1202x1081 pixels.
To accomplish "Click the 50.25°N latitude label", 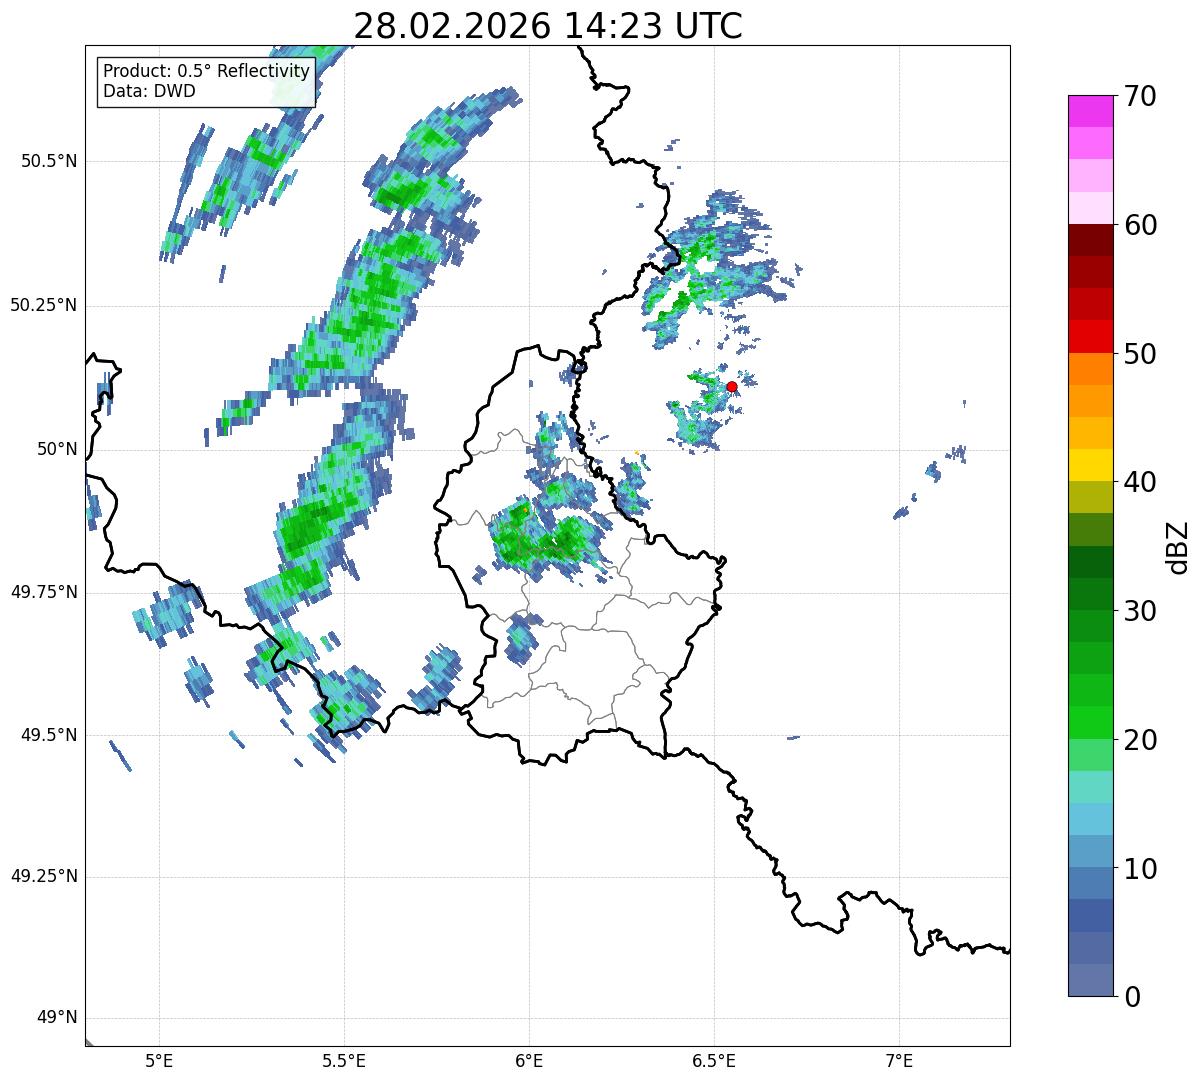I will coord(44,305).
